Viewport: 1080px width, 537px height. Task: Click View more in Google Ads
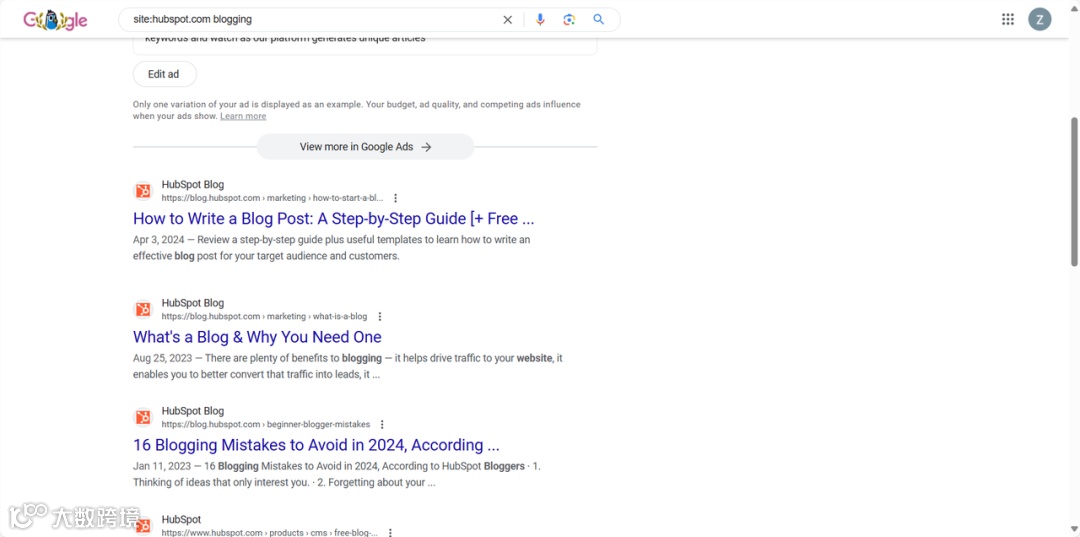click(x=365, y=147)
